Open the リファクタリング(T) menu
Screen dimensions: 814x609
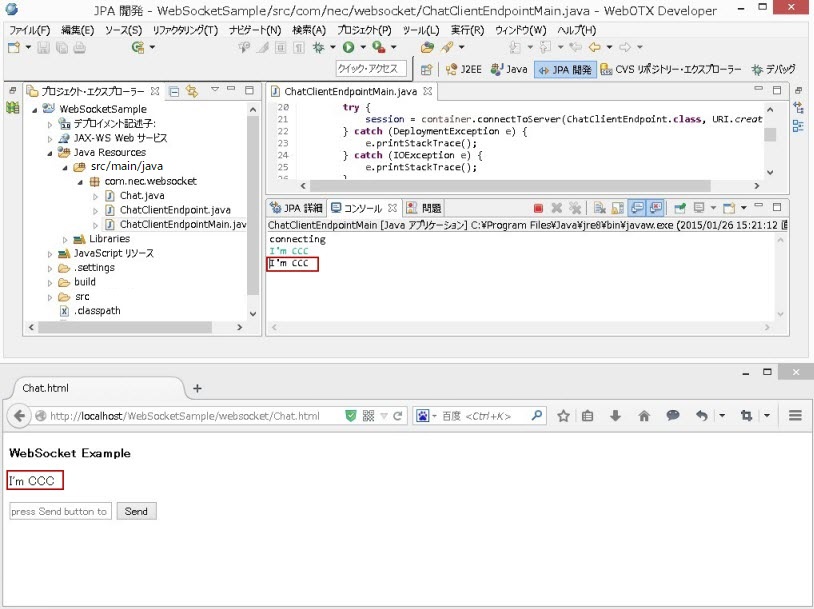tap(184, 30)
